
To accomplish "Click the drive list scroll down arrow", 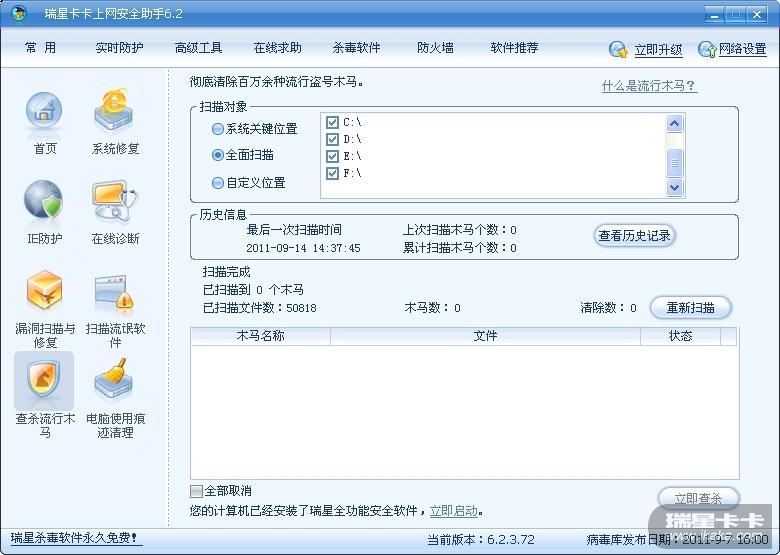I will [x=675, y=187].
